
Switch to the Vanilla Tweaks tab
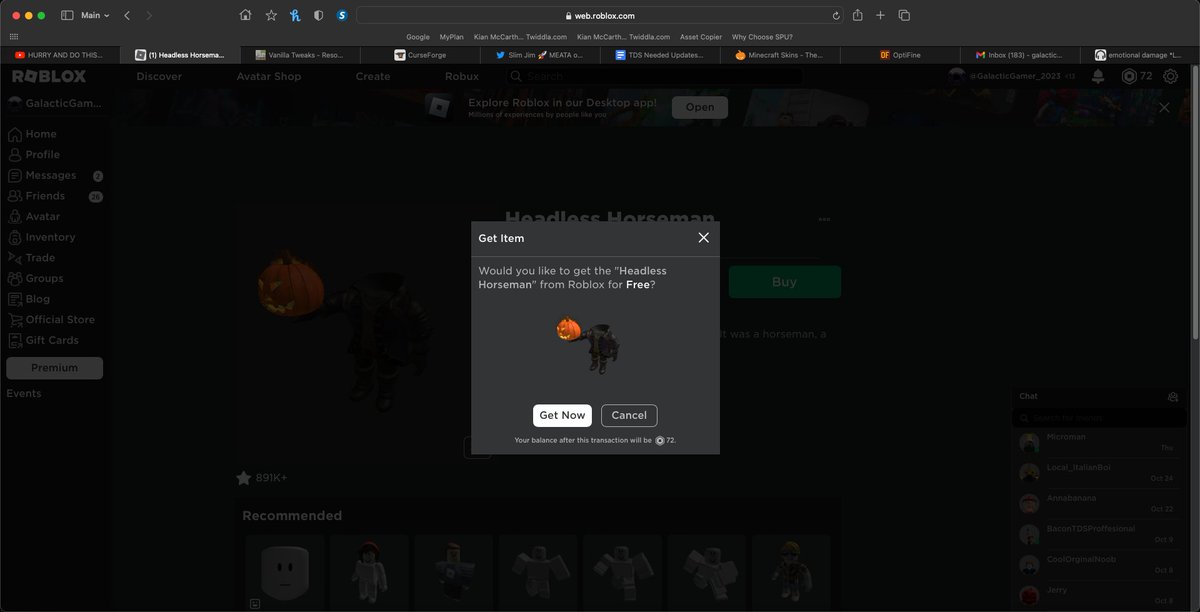(x=300, y=55)
